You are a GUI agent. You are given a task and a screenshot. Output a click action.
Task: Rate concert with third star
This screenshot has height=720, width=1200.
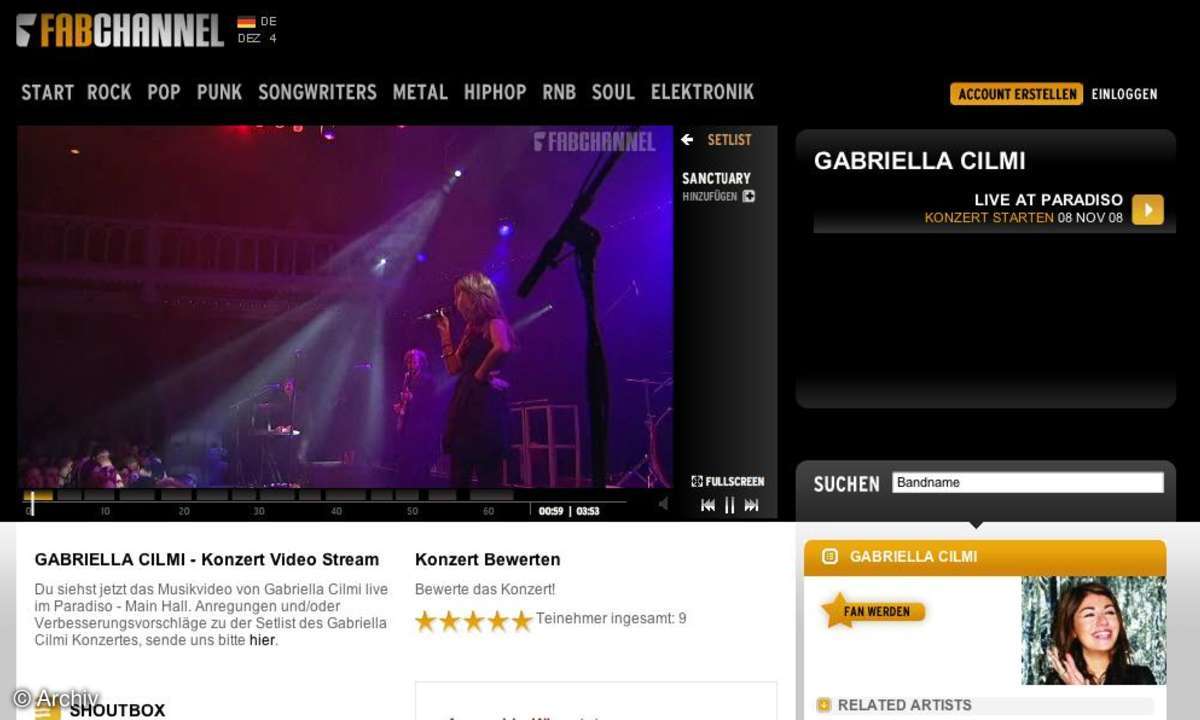(x=474, y=621)
